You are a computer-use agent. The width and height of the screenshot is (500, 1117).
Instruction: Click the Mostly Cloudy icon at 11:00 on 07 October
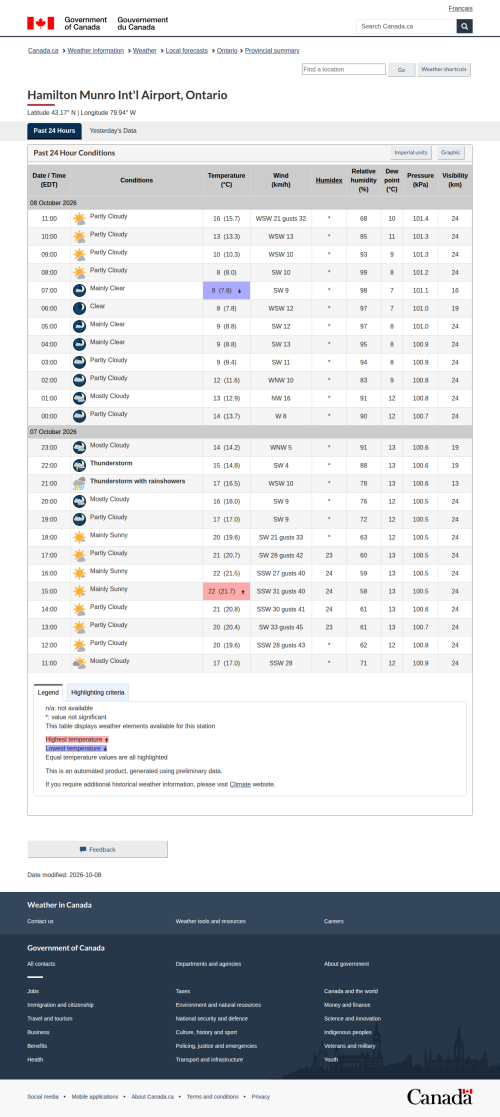click(x=79, y=663)
